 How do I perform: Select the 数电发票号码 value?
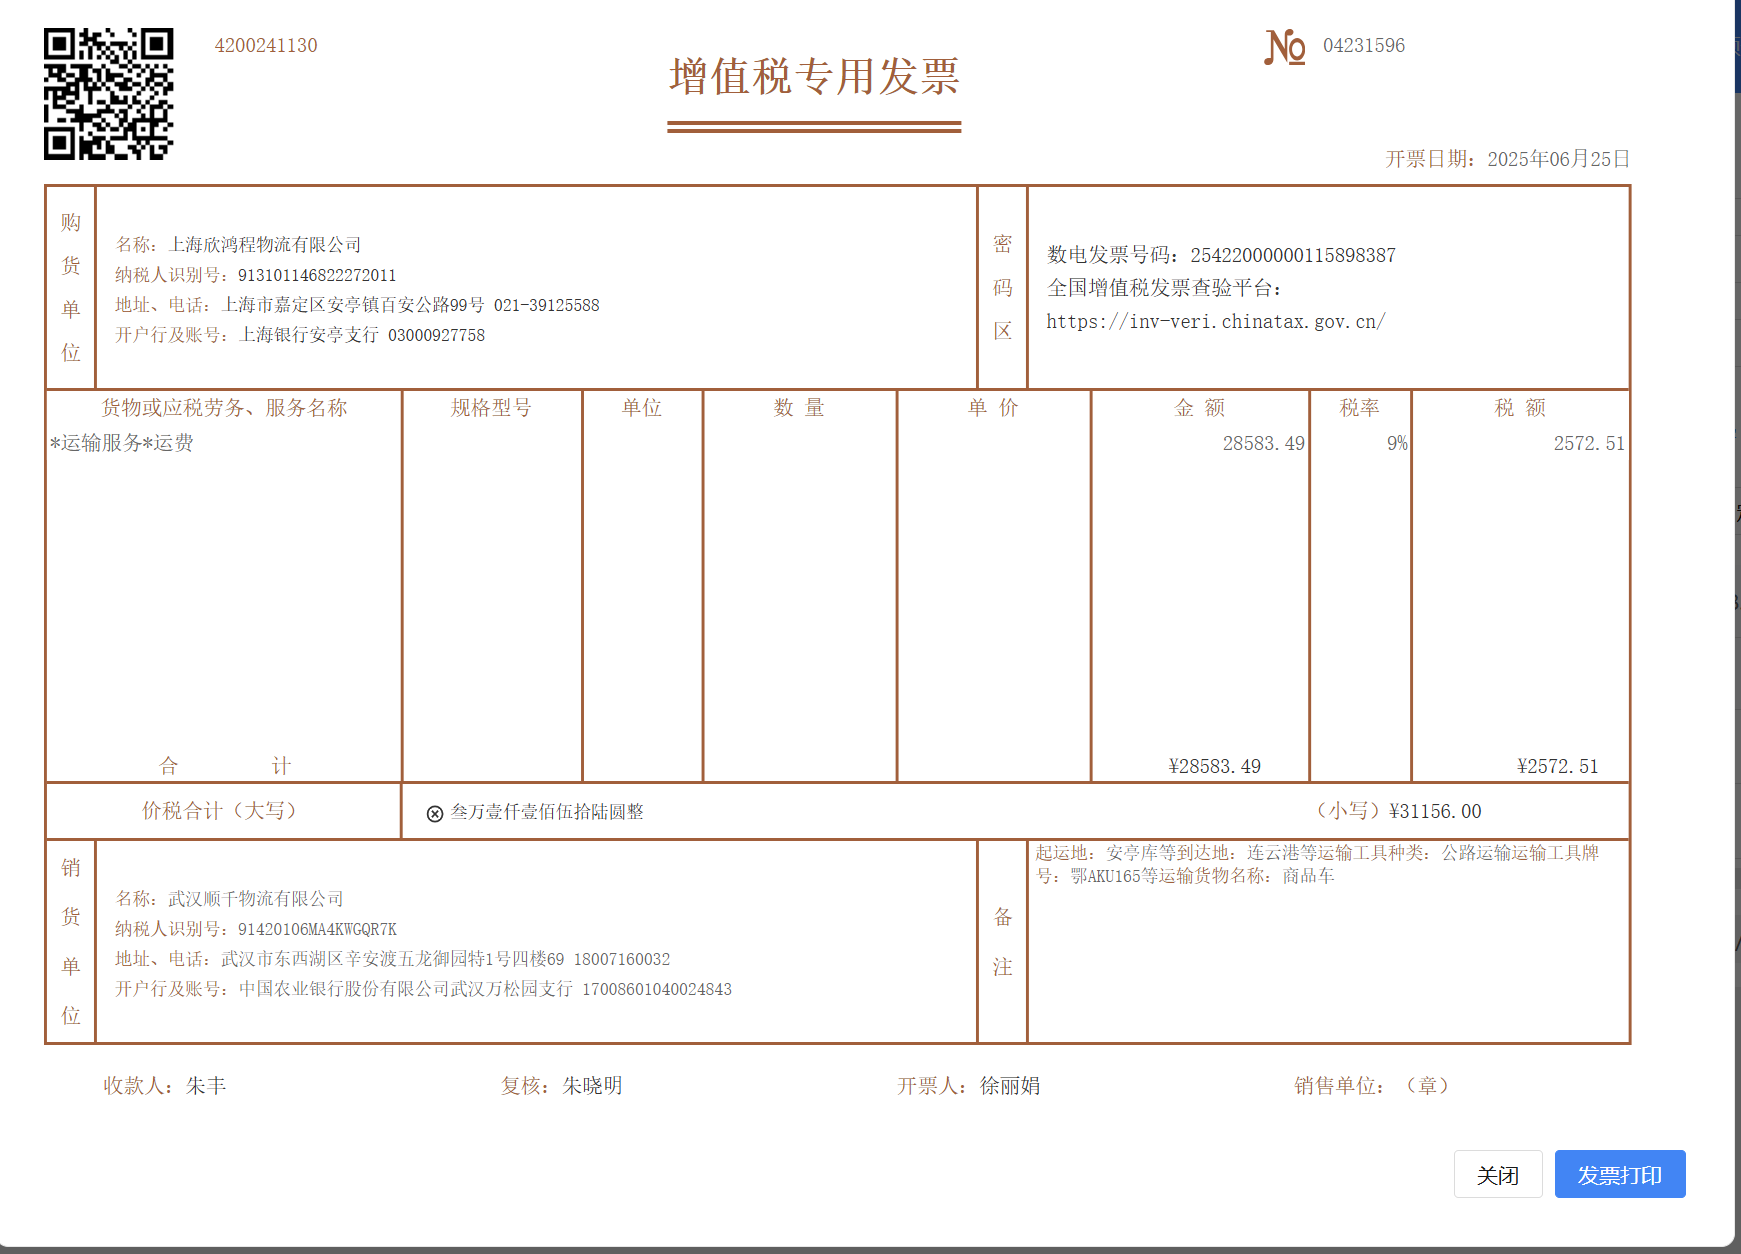click(x=1292, y=256)
